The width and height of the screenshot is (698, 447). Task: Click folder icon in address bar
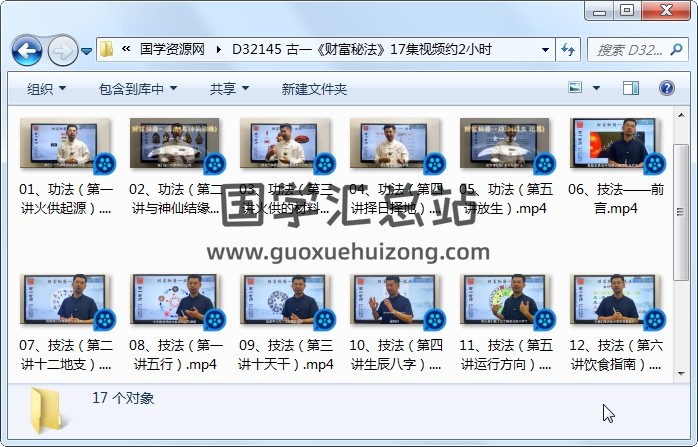coord(107,49)
